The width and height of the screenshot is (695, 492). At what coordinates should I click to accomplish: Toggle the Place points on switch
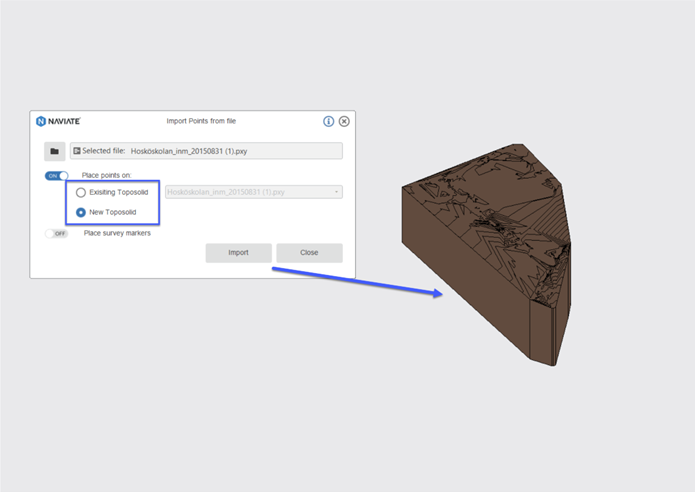click(x=56, y=176)
